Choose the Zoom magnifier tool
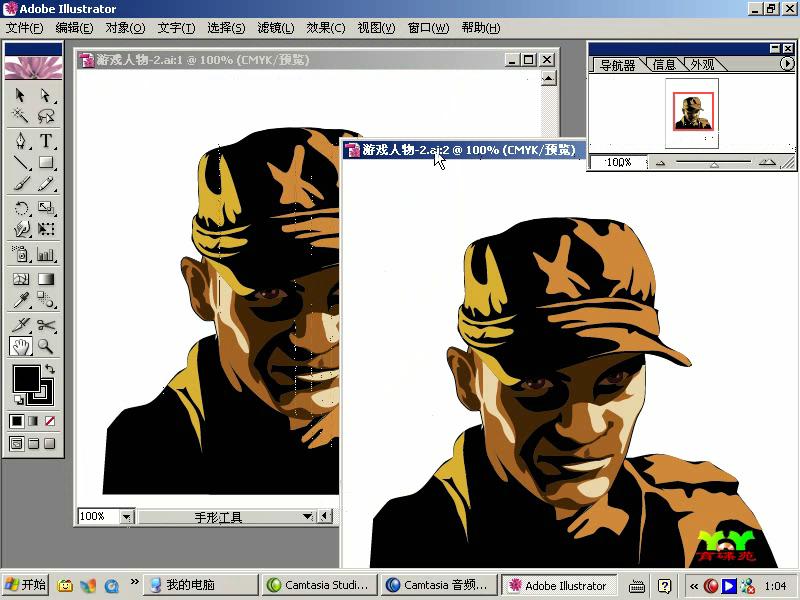Image resolution: width=800 pixels, height=600 pixels. 45,346
